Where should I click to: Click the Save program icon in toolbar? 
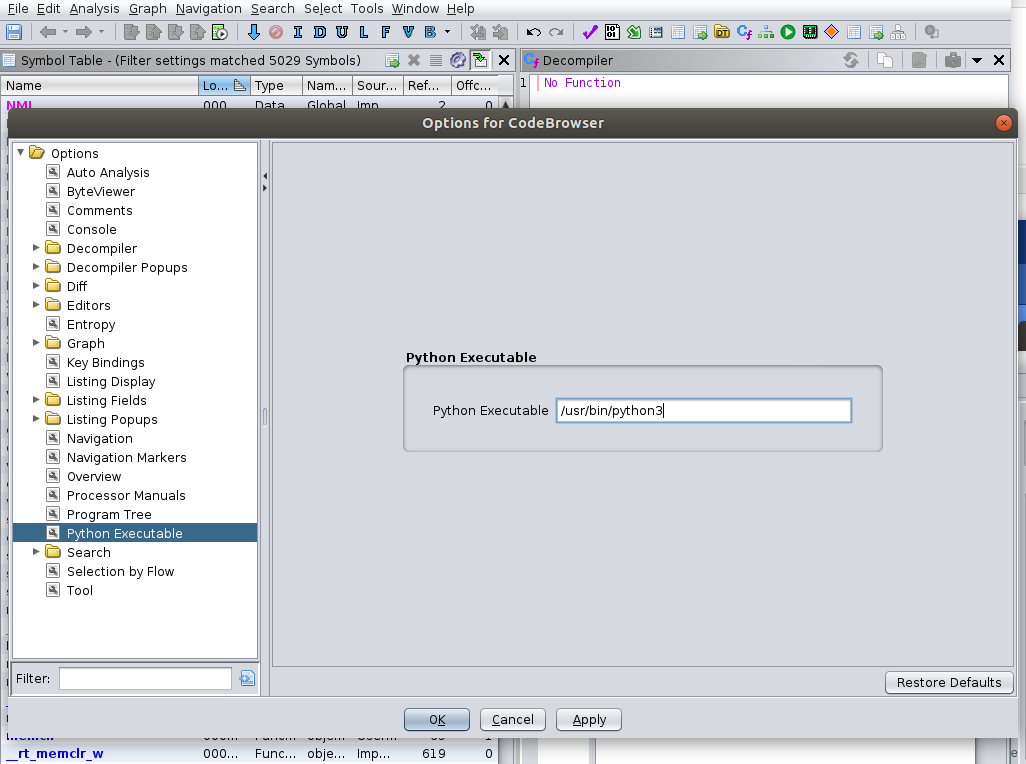coord(14,32)
